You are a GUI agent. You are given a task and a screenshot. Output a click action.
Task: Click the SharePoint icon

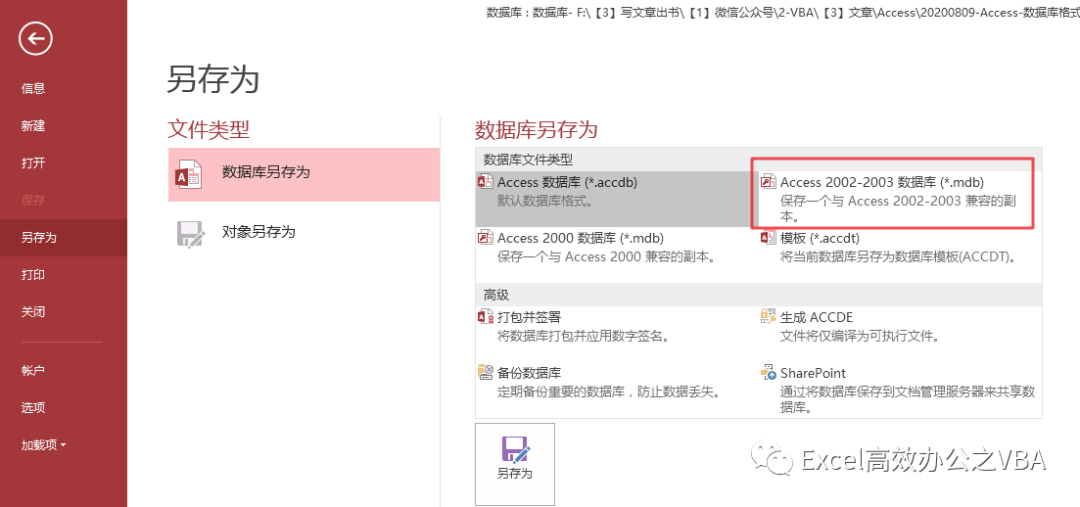click(x=768, y=373)
